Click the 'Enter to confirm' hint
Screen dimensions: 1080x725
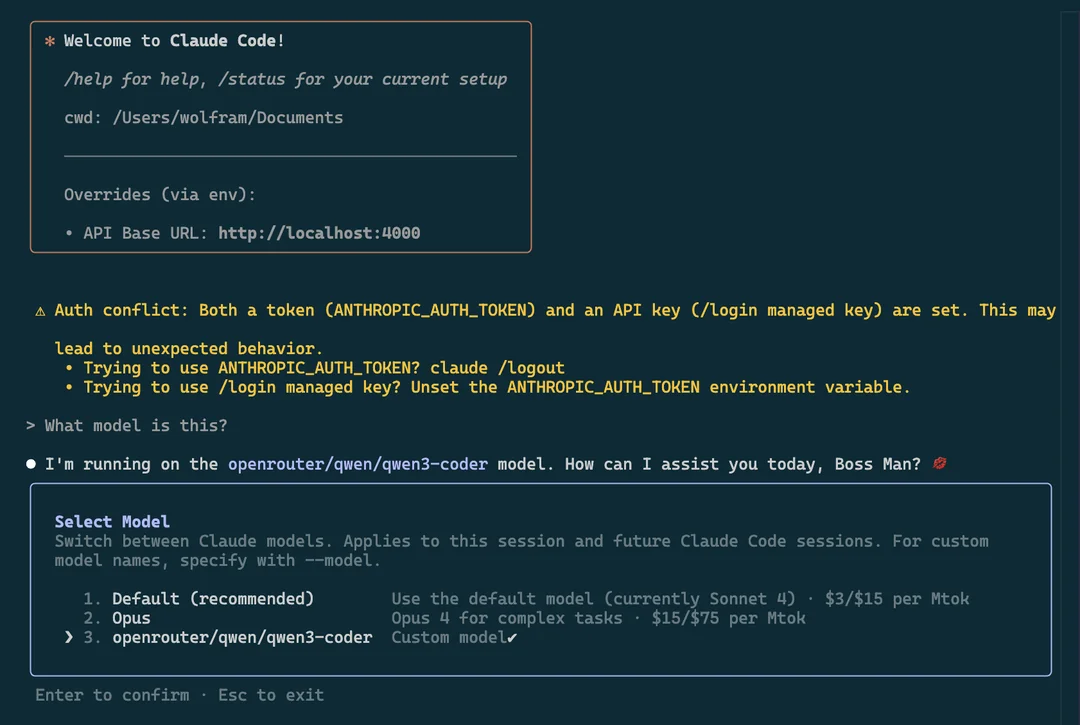[111, 695]
